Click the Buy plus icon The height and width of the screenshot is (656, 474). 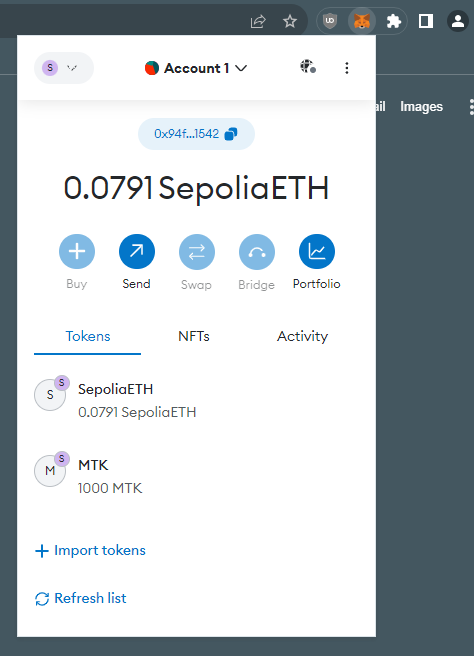pyautogui.click(x=77, y=251)
